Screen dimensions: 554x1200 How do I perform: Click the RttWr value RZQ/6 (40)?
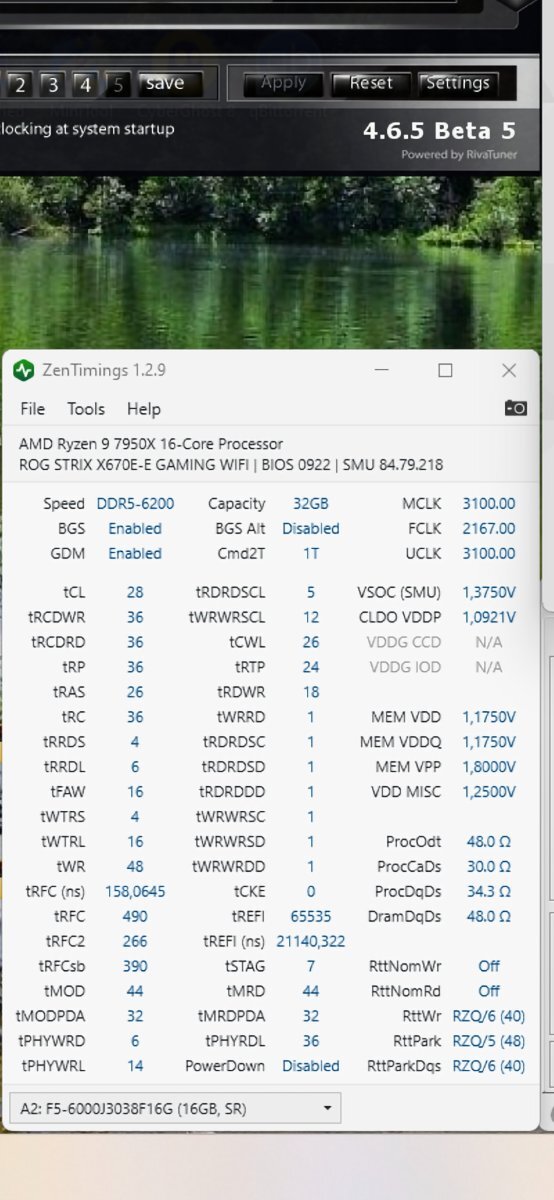point(489,1016)
